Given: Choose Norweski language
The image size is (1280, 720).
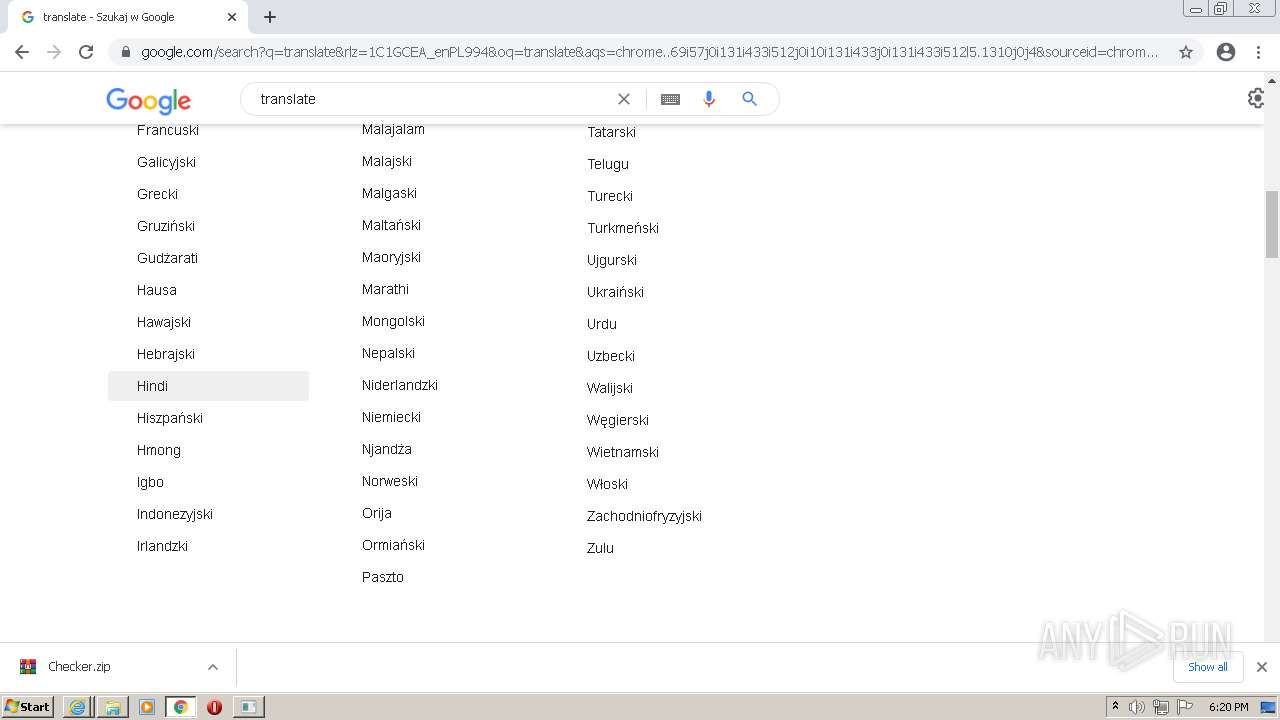Looking at the screenshot, I should (x=390, y=481).
